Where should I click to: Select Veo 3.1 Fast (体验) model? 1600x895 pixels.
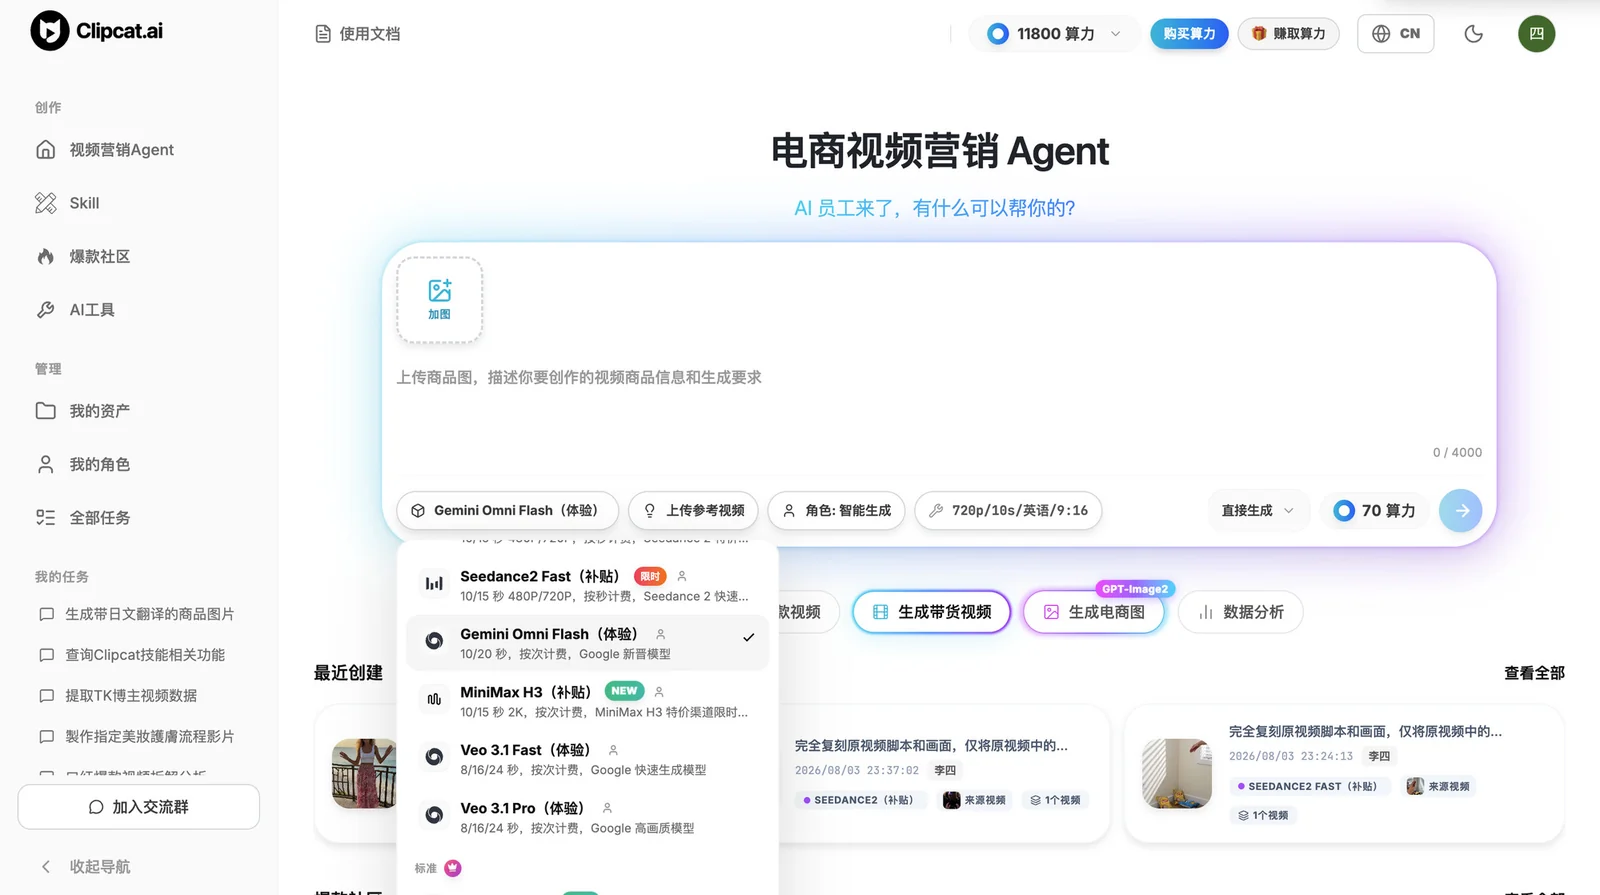[588, 759]
